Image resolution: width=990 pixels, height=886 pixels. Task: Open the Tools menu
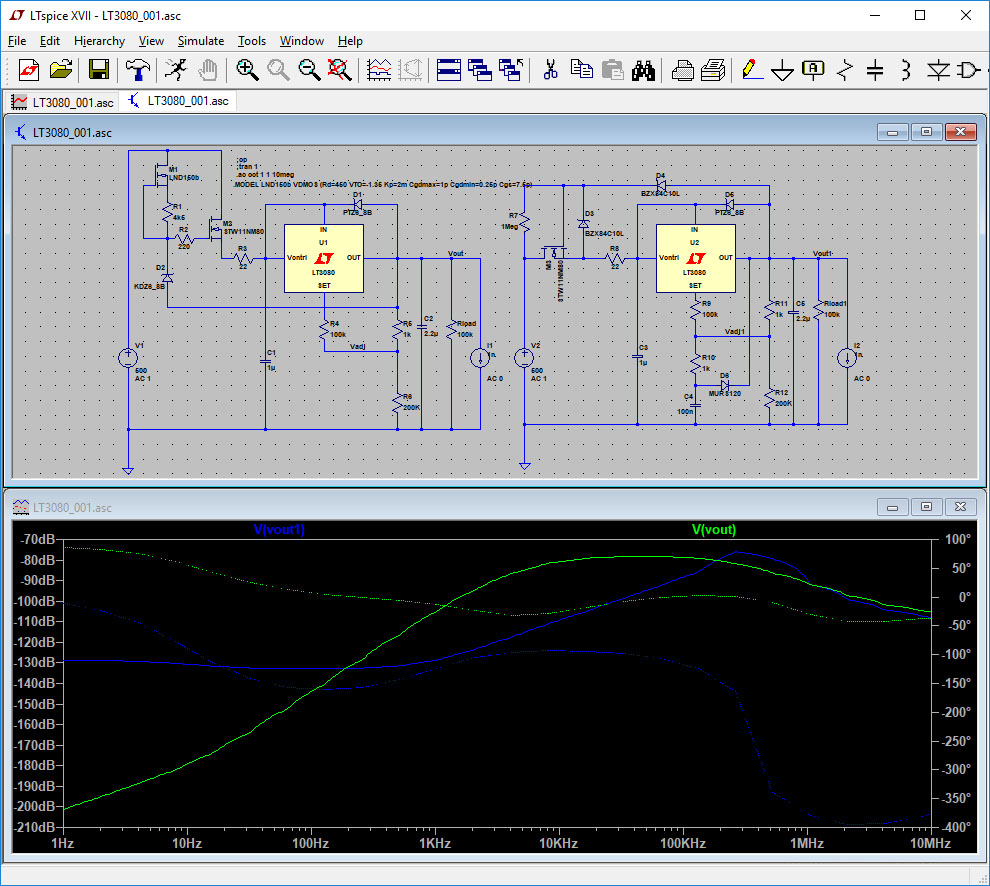point(252,41)
